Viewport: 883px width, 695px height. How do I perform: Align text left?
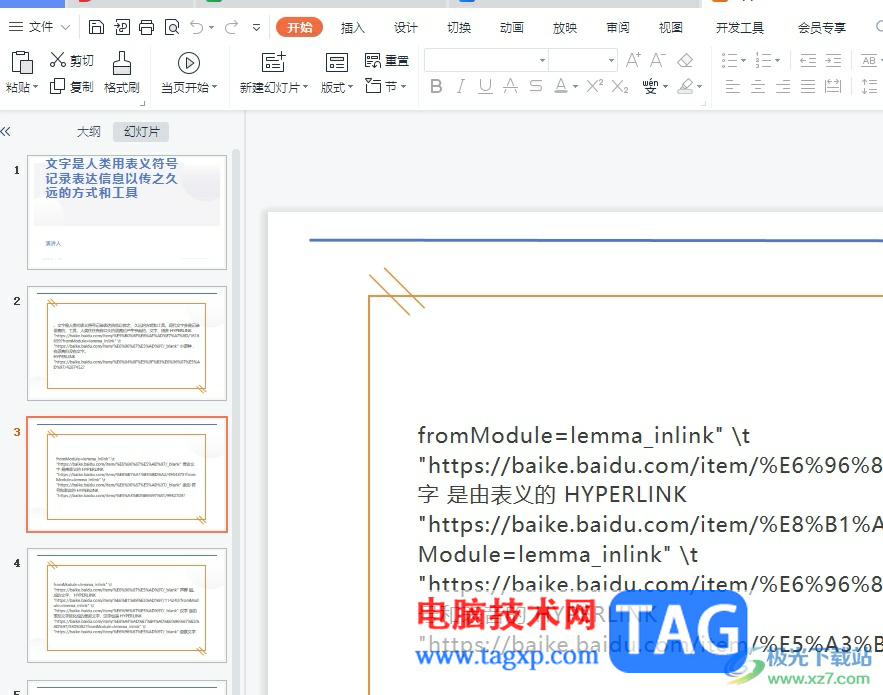coord(733,86)
